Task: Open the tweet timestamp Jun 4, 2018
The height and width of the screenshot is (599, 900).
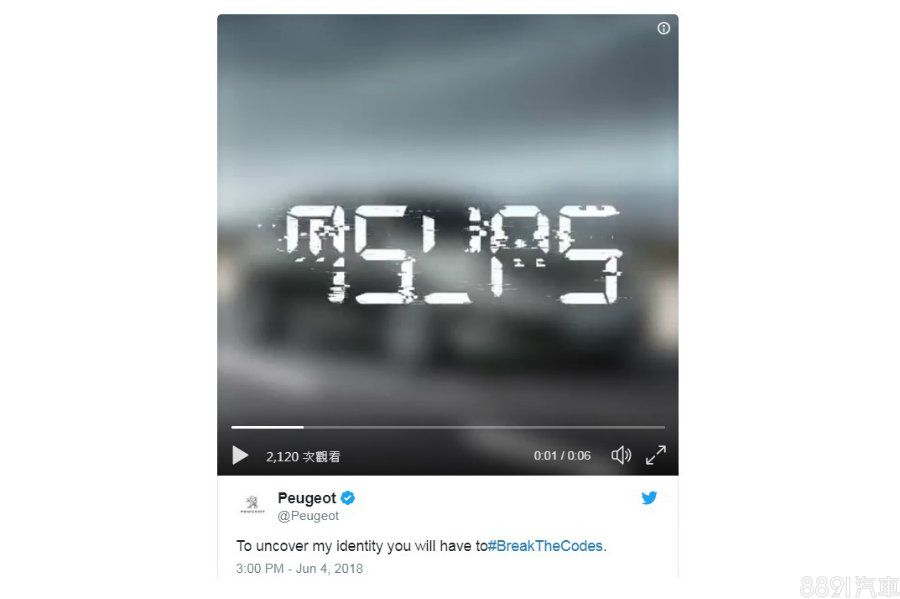Action: tap(299, 569)
